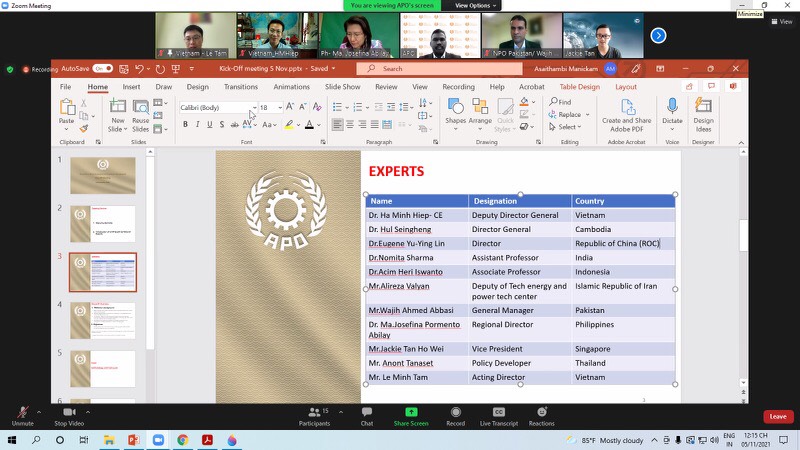This screenshot has width=800, height=450.
Task: Click the Zoom Record button
Action: click(x=456, y=416)
